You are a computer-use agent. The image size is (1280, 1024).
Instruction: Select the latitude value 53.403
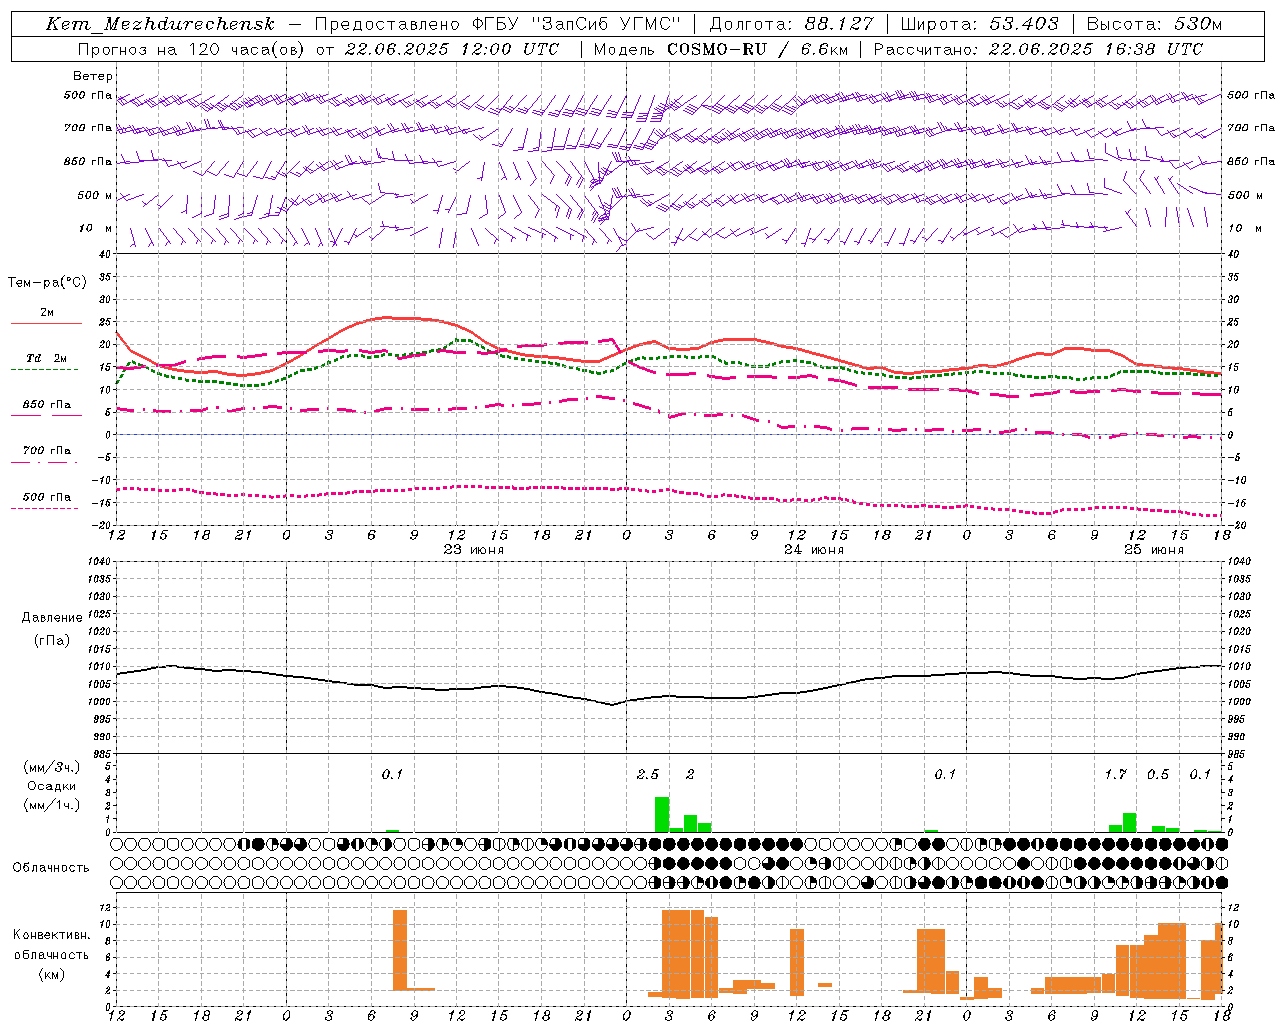(x=1024, y=24)
